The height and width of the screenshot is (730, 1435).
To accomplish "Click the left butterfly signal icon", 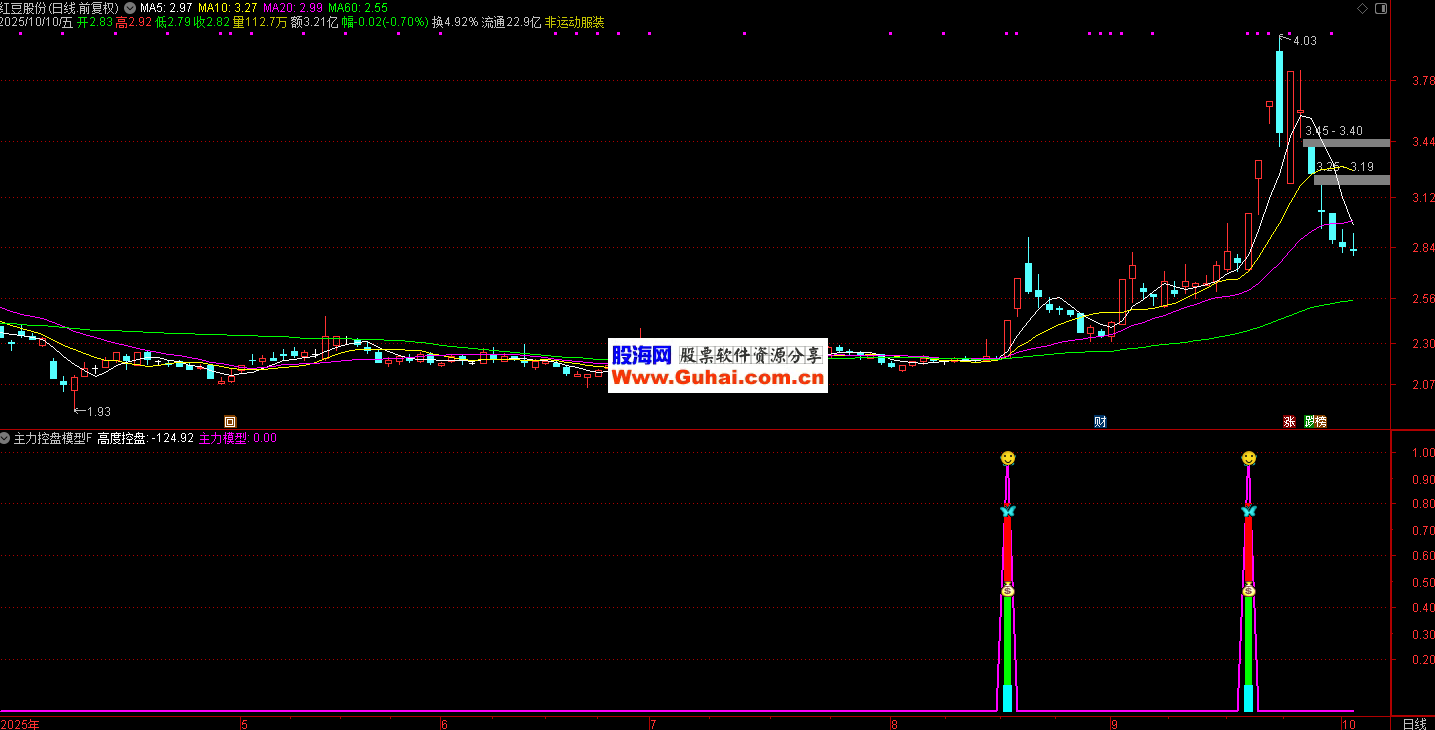I will click(1008, 511).
